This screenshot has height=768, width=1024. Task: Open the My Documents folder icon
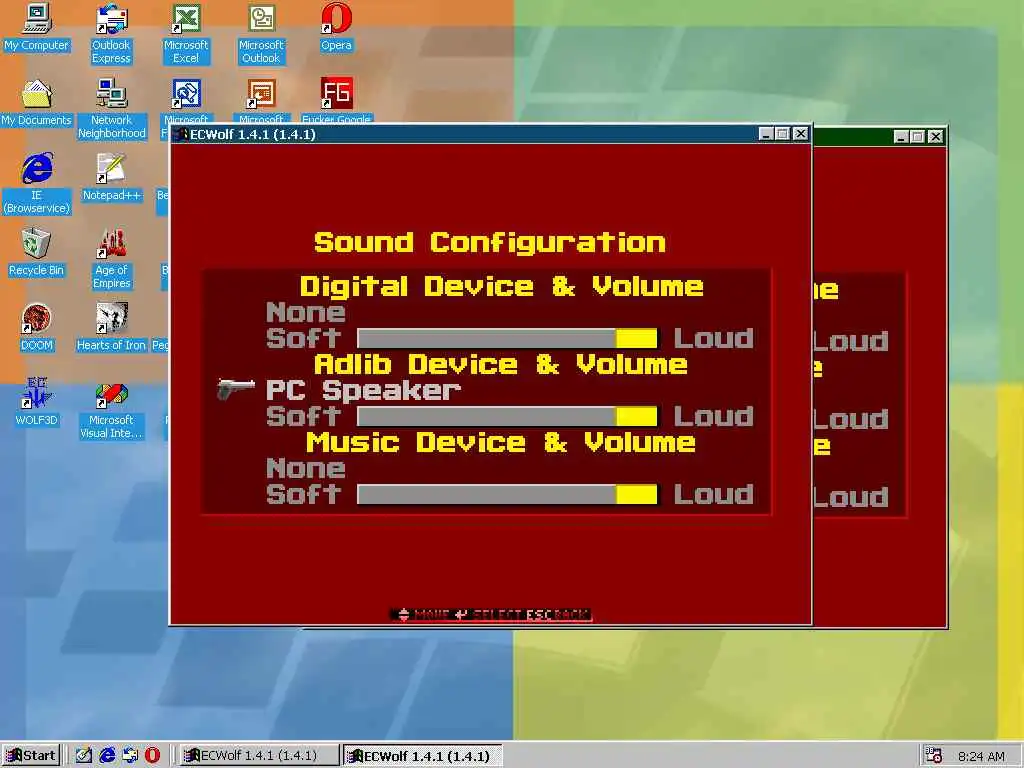(x=37, y=103)
